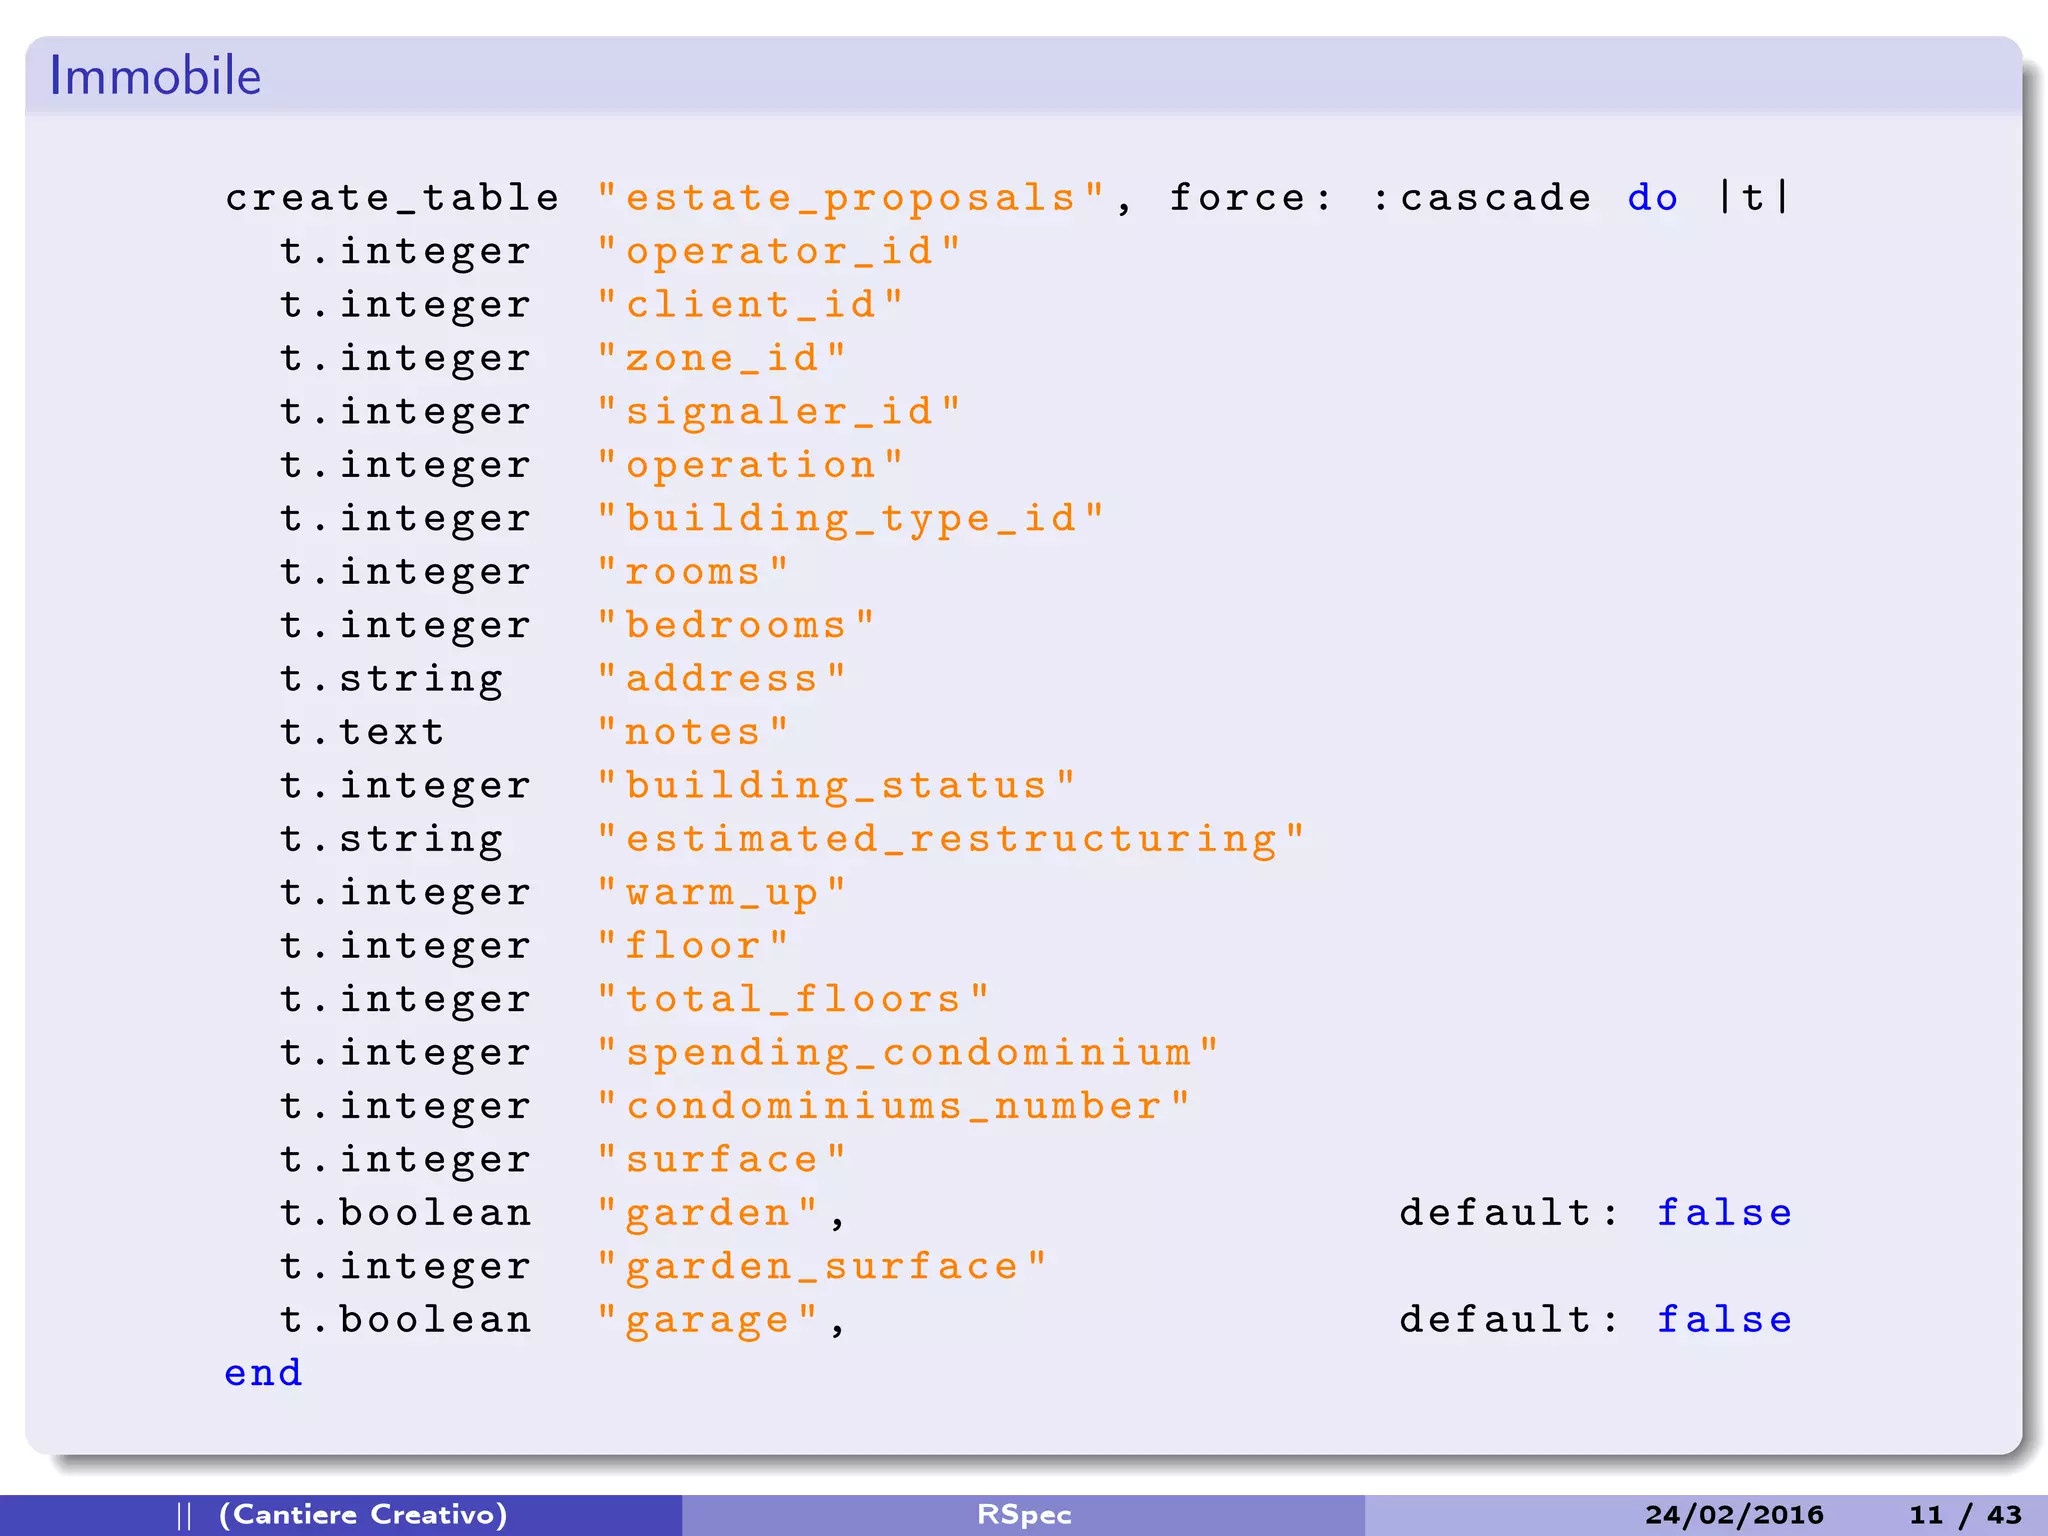2048x1536 pixels.
Task: Click "t.boolean" on the garage row
Action: (406, 1320)
